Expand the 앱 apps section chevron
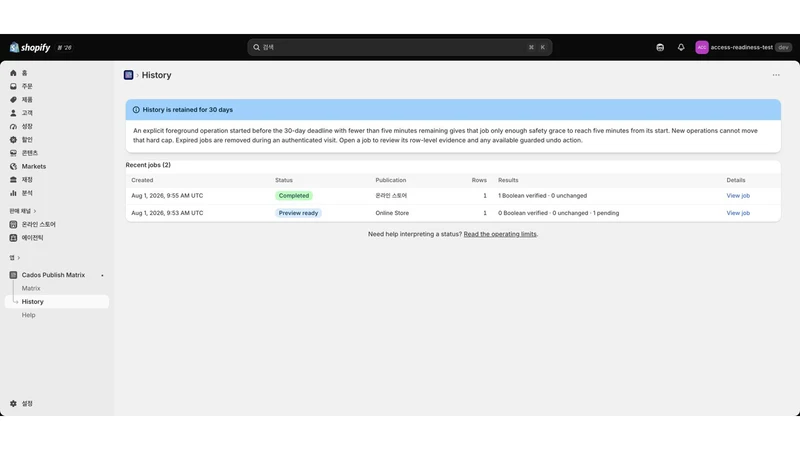Image resolution: width=800 pixels, height=450 pixels. [18, 258]
